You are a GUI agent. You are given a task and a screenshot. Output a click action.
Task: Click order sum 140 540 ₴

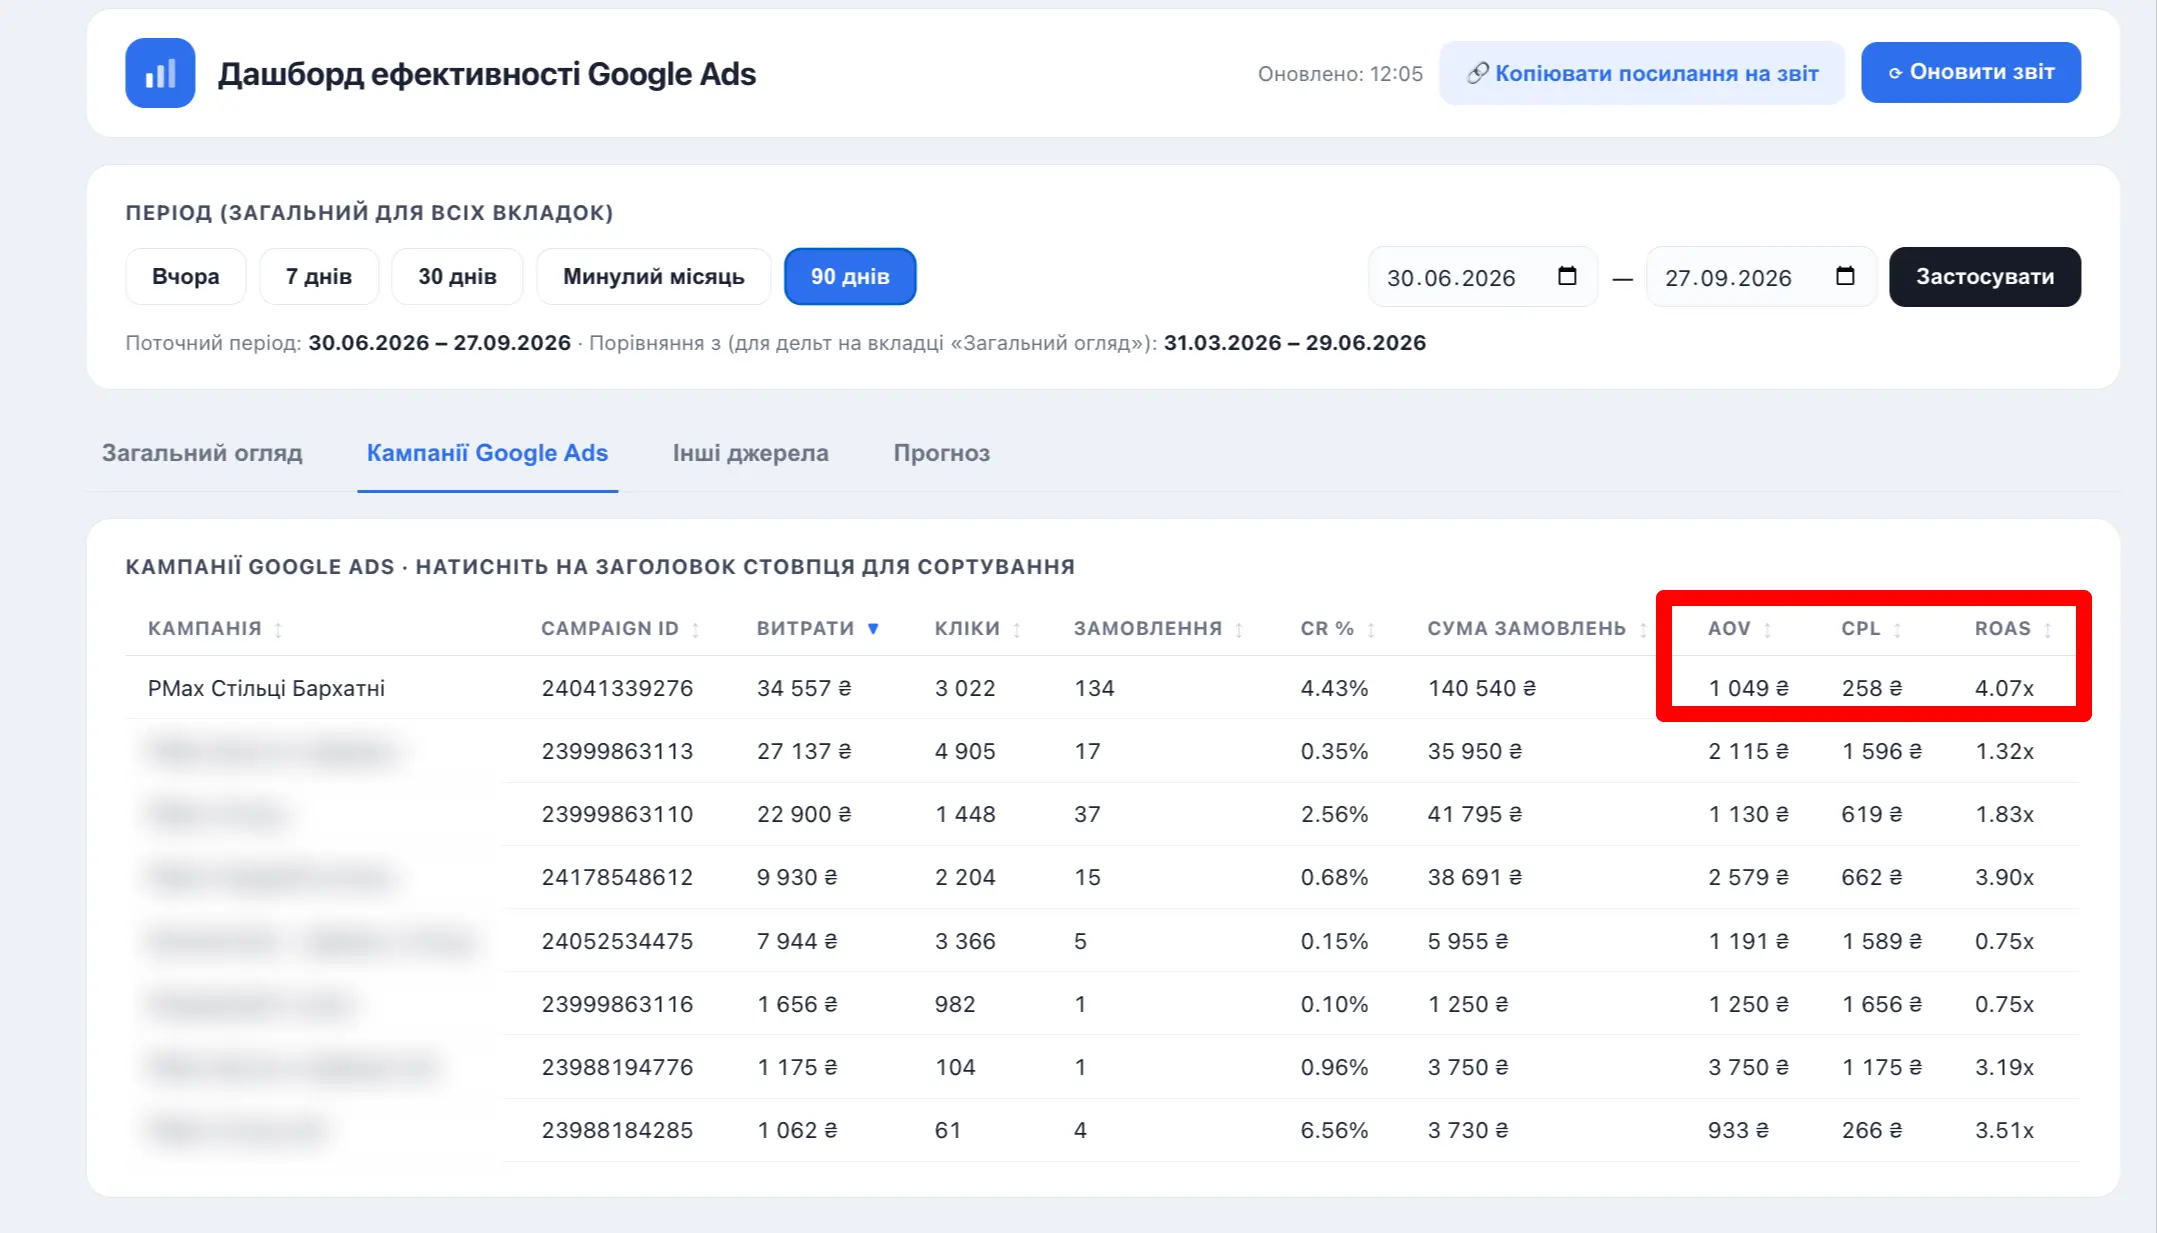tap(1482, 688)
